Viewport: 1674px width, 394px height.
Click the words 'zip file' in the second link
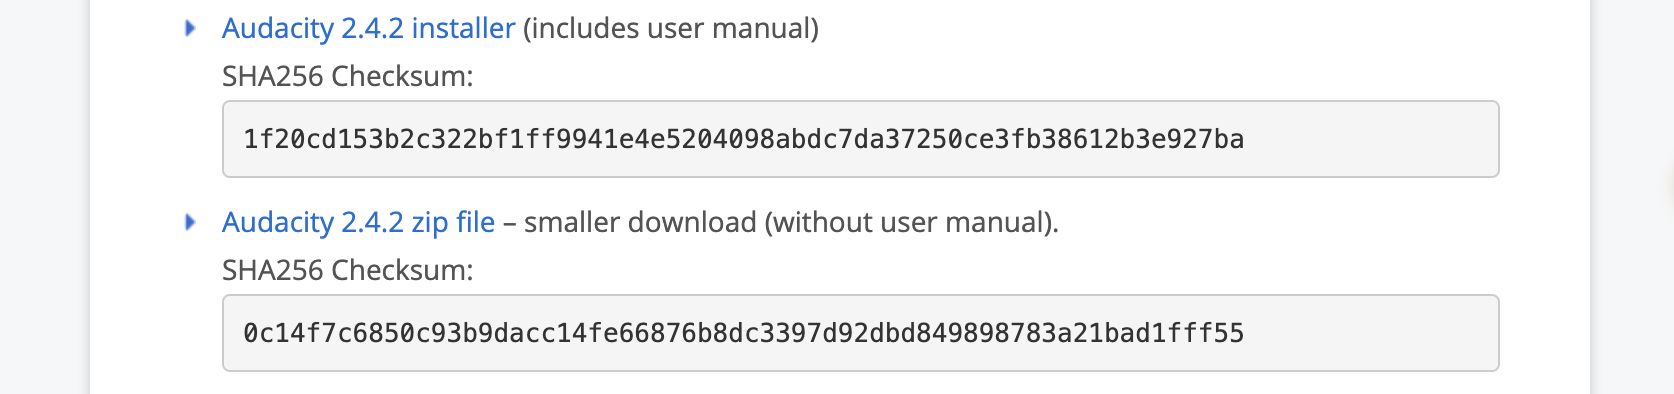pos(453,222)
